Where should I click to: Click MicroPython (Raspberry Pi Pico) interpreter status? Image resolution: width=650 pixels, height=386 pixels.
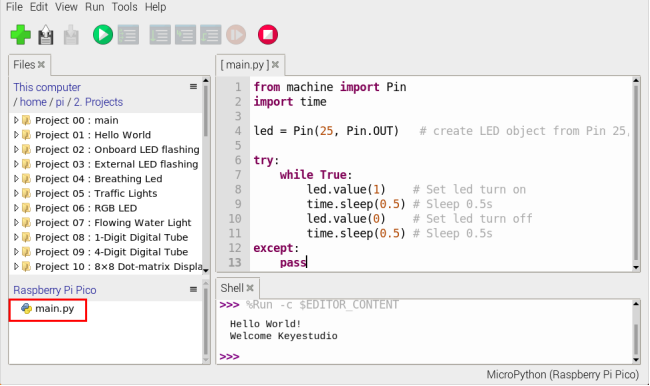coord(563,374)
